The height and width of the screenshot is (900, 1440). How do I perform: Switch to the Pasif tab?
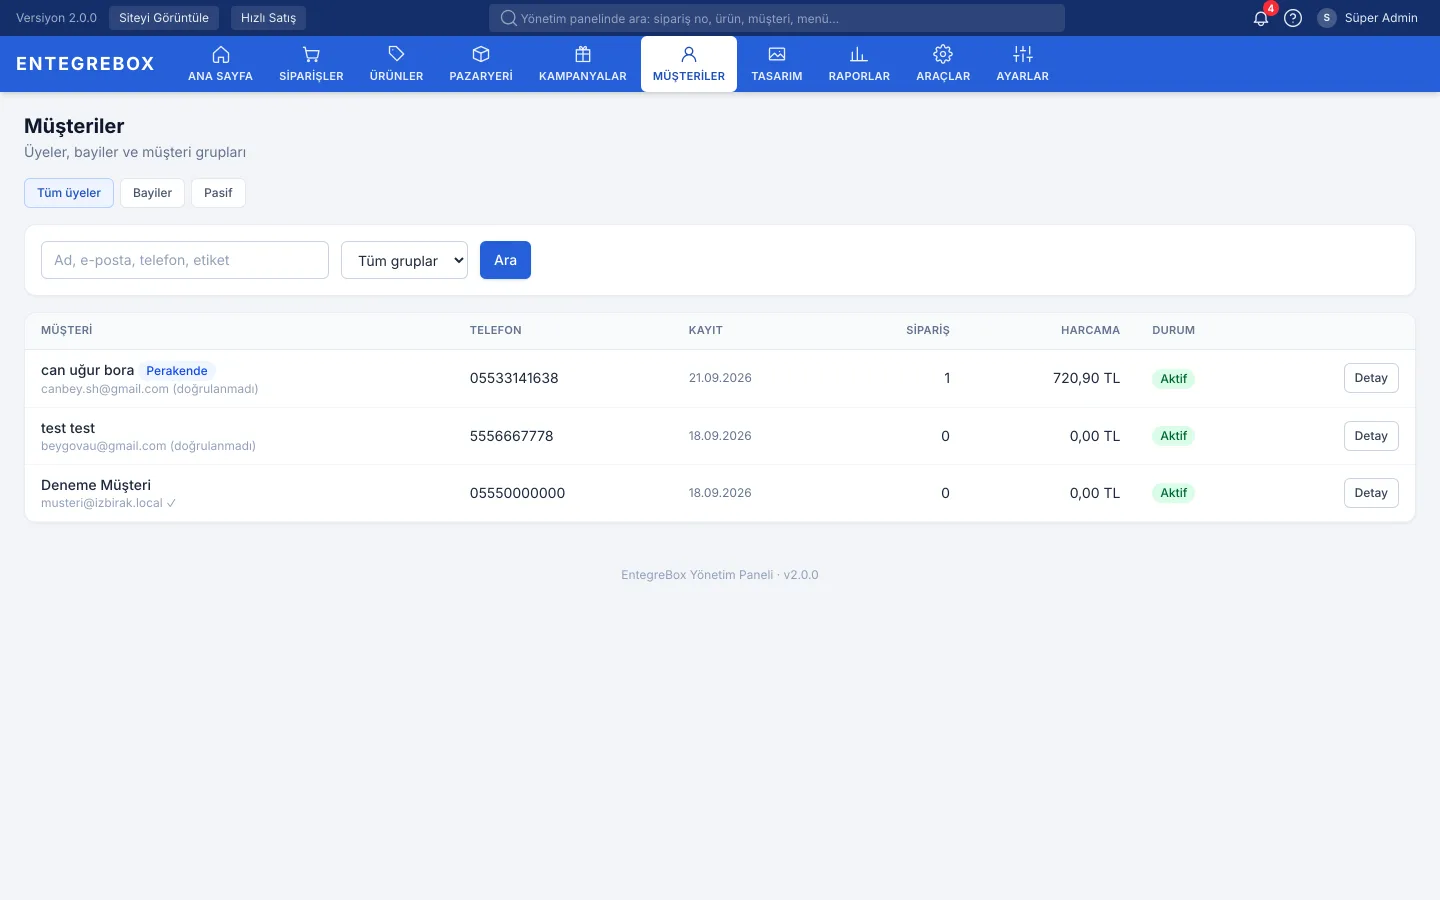[x=218, y=193]
